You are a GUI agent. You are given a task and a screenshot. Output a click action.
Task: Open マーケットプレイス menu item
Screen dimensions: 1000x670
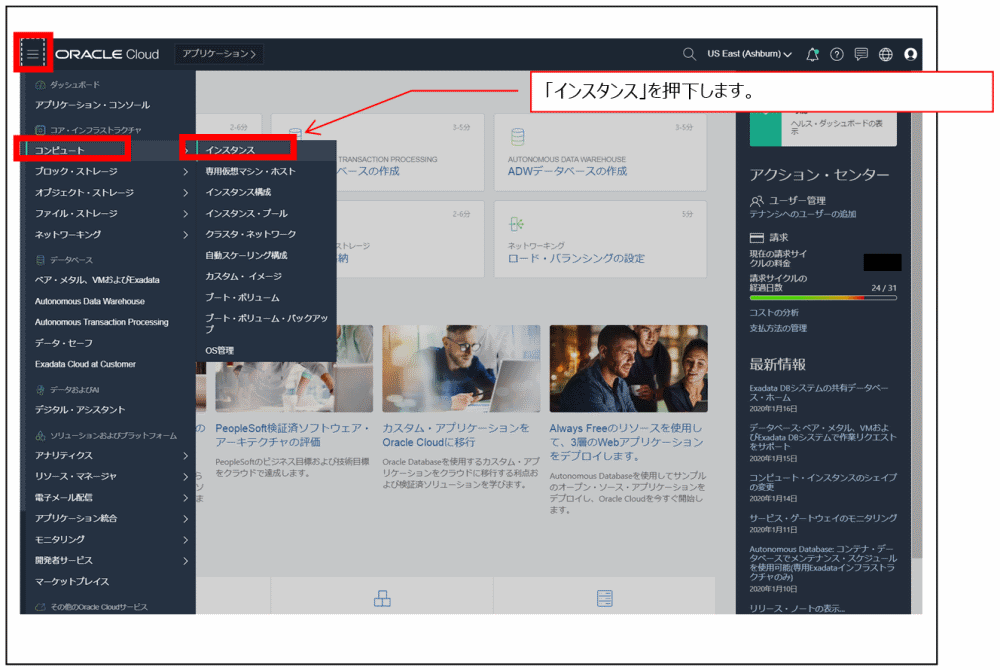pos(72,582)
